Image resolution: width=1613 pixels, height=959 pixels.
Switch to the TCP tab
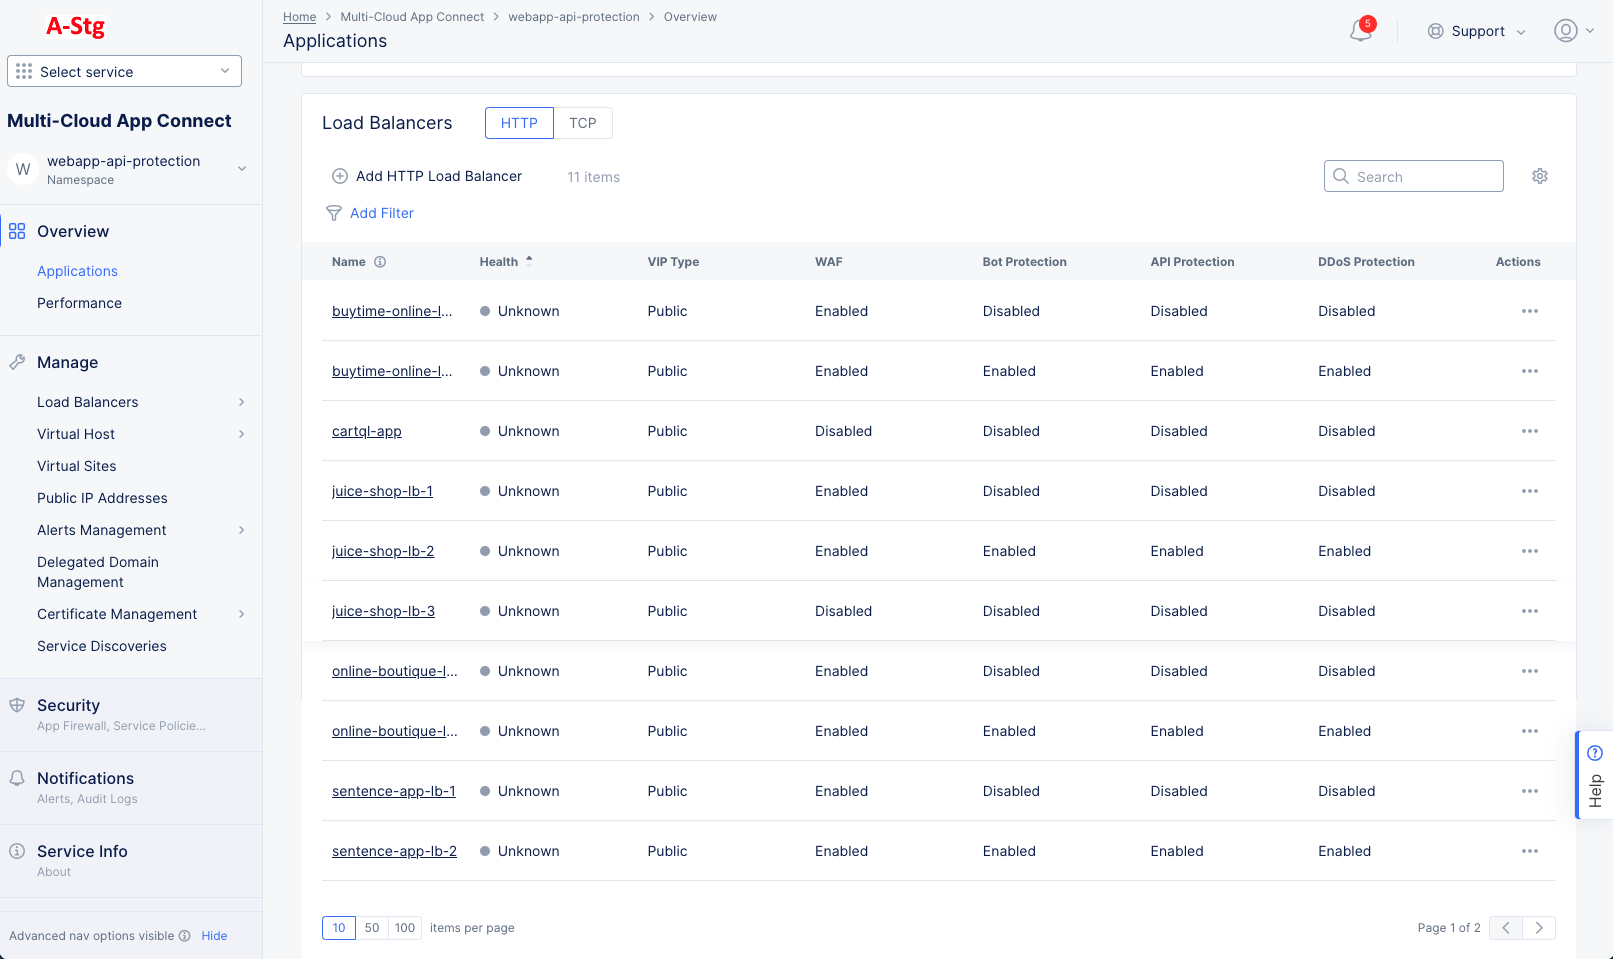tap(583, 122)
